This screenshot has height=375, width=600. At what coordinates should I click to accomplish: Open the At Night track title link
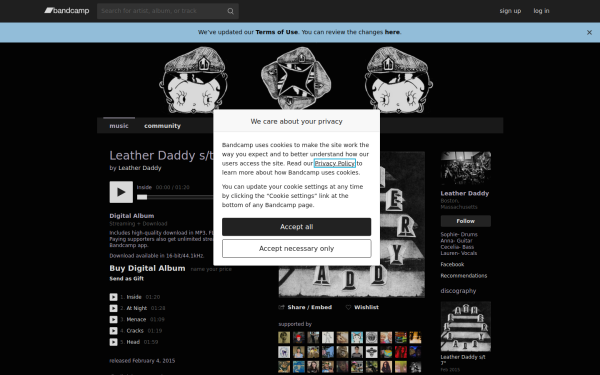point(137,308)
